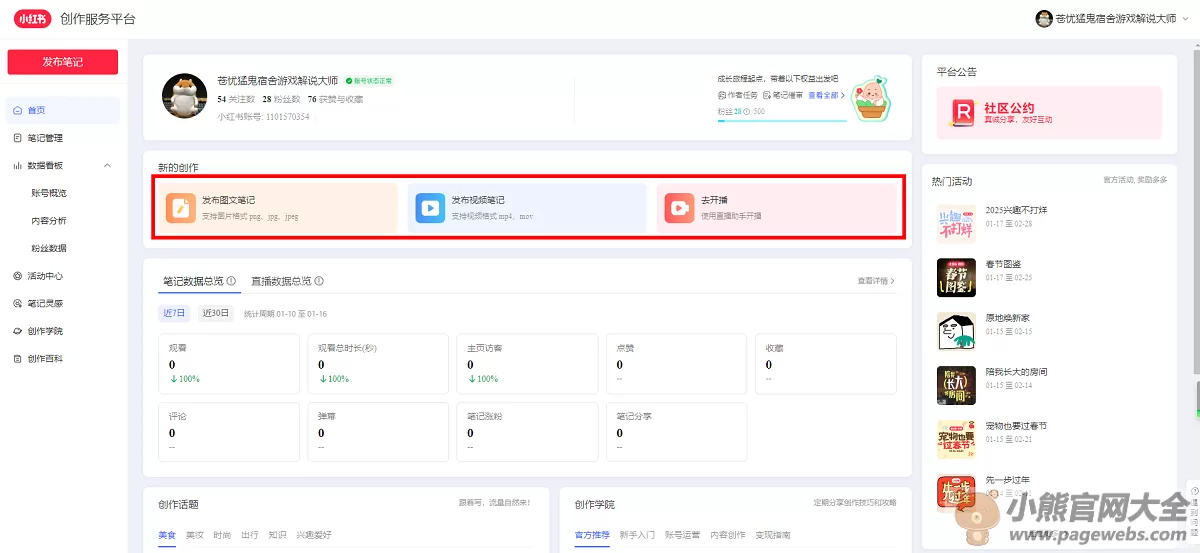Open 粉丝数据 in sidebar
The image size is (1200, 553).
(49, 248)
